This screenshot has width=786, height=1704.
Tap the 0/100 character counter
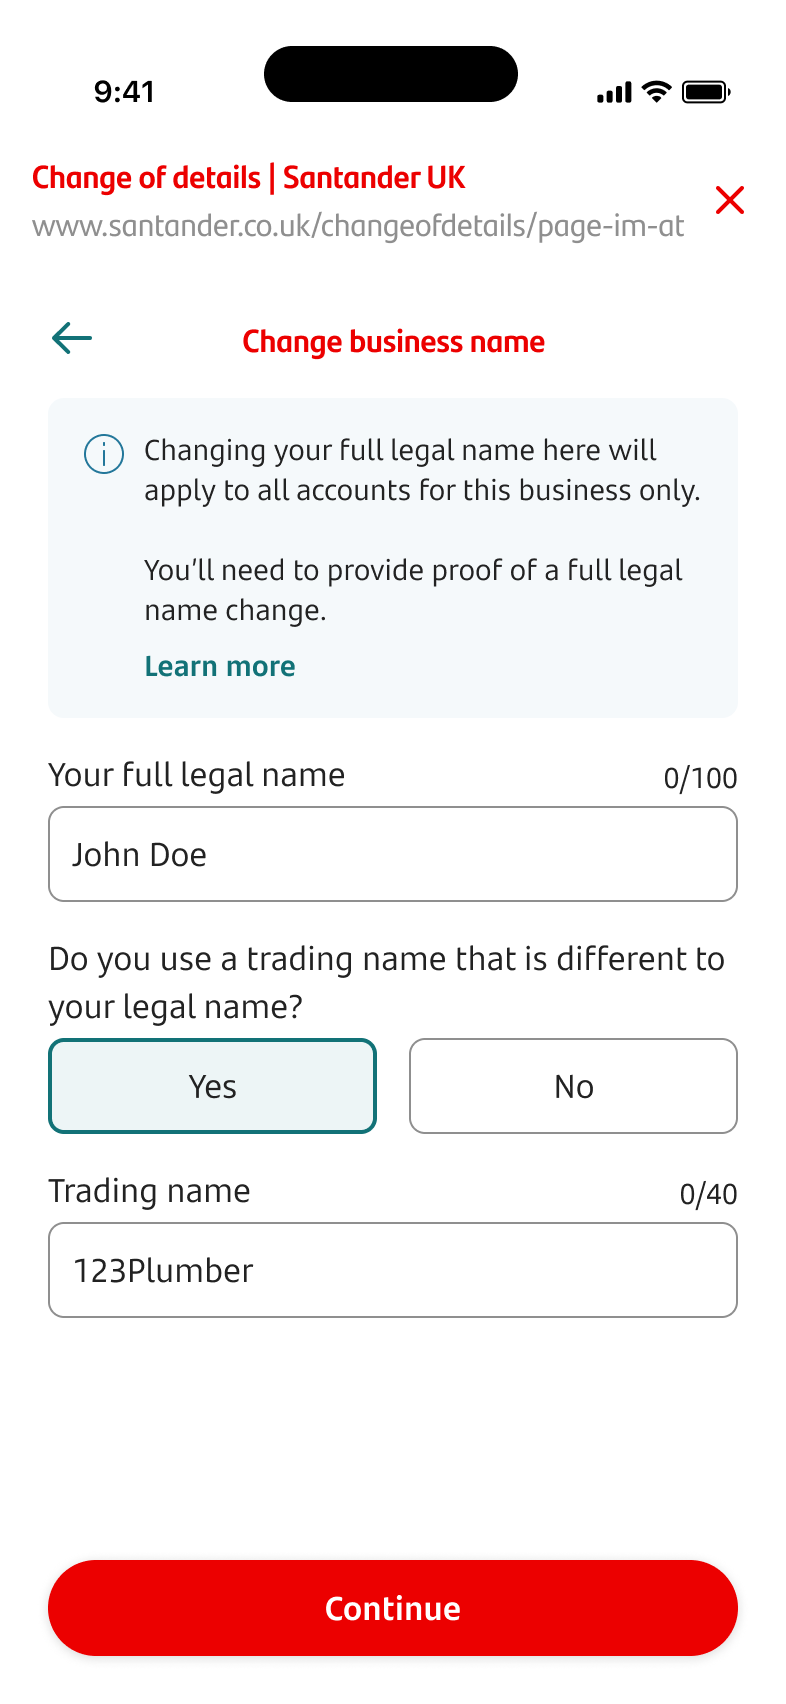tap(700, 778)
